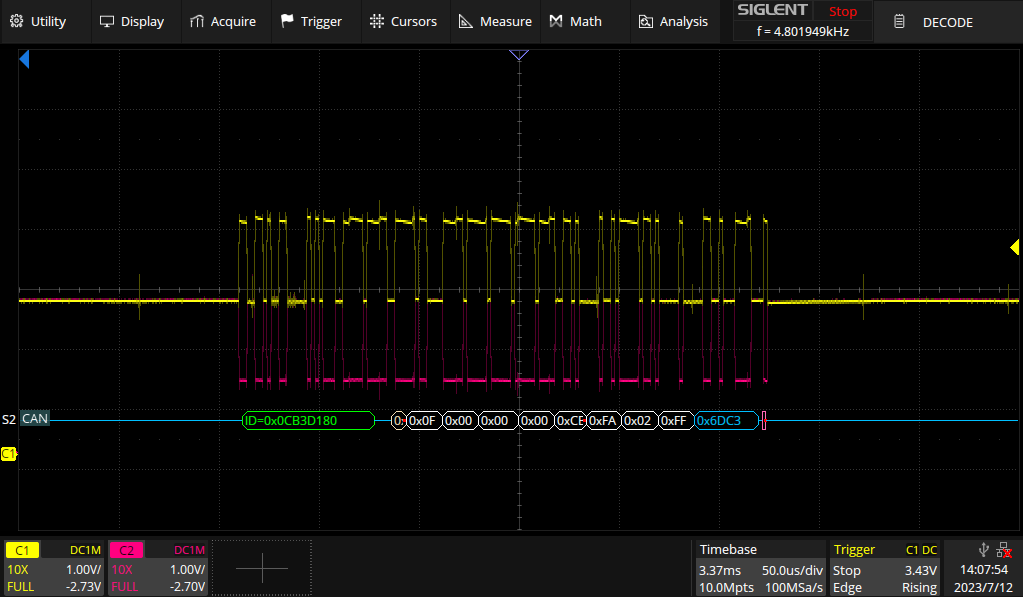Toggle channel C1 on or off
The image size is (1023, 597).
tap(22, 549)
